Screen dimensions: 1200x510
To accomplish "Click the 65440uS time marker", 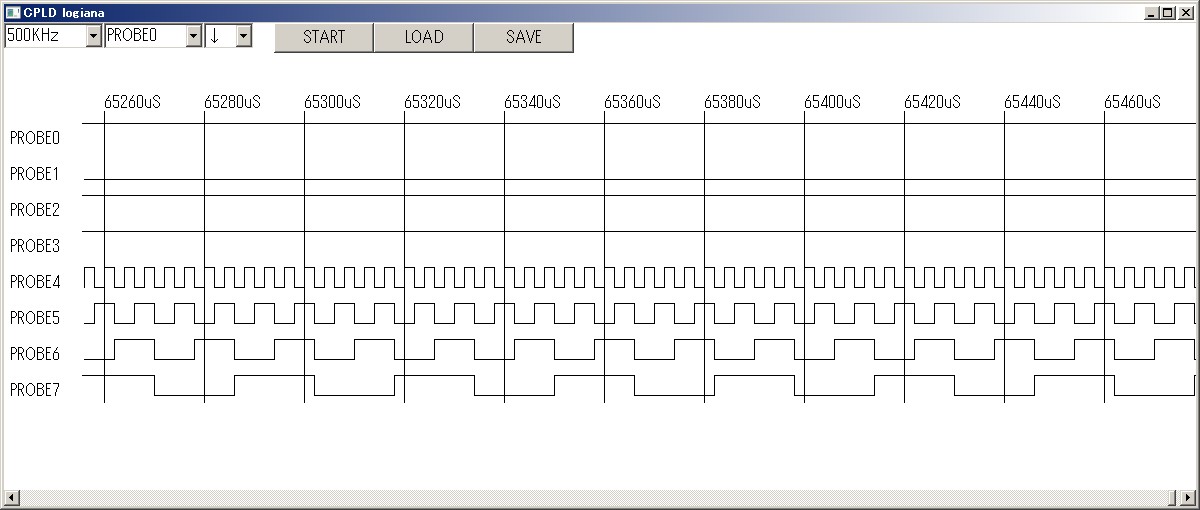I will coord(1032,102).
